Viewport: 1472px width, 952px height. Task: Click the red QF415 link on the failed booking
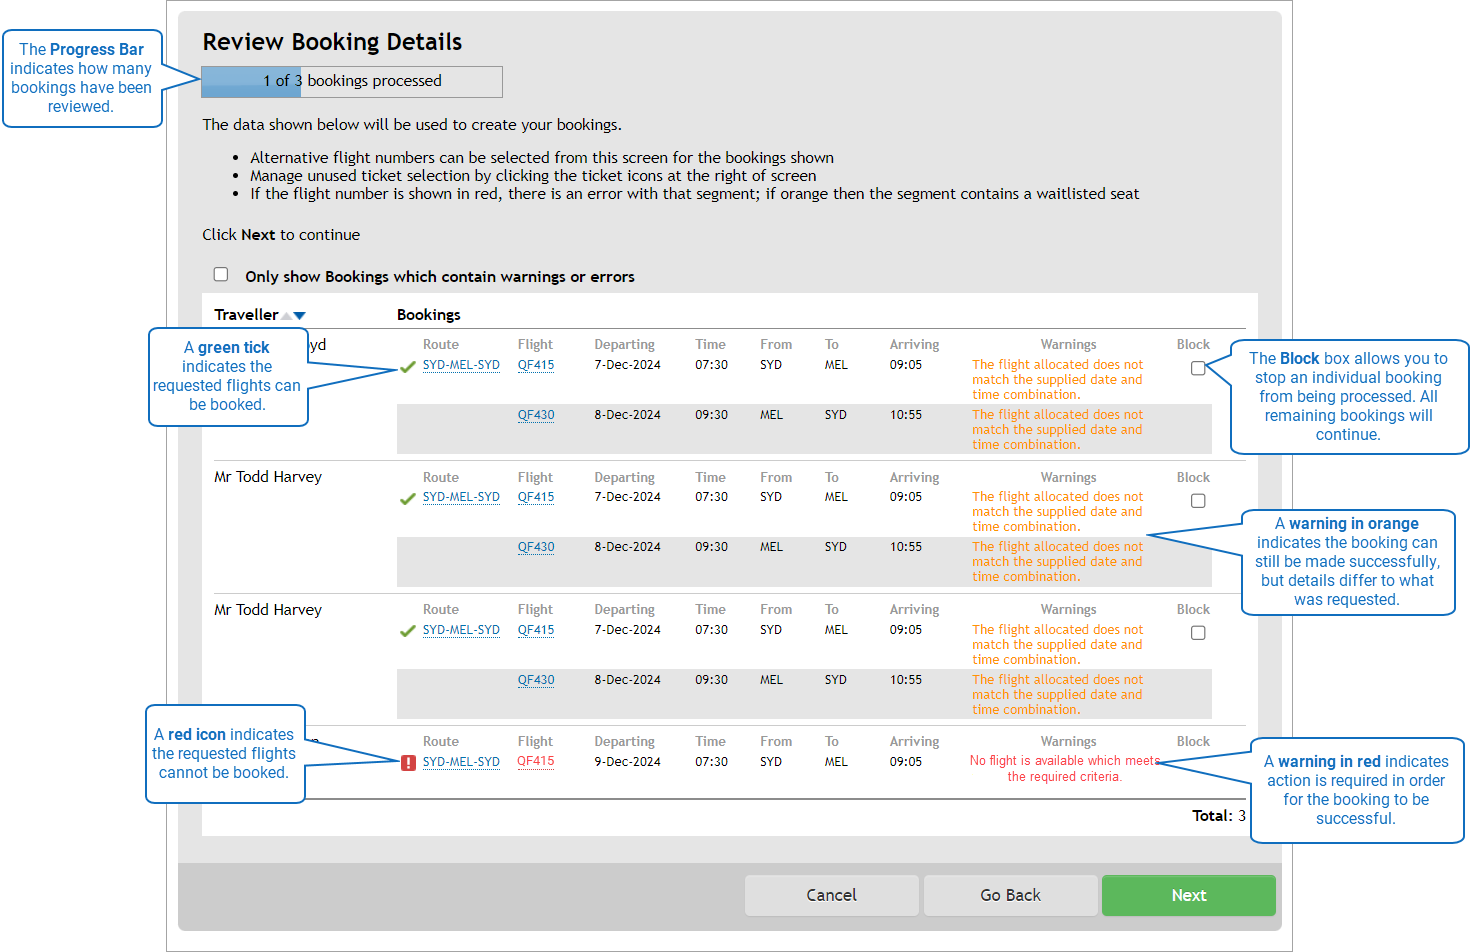pos(536,761)
